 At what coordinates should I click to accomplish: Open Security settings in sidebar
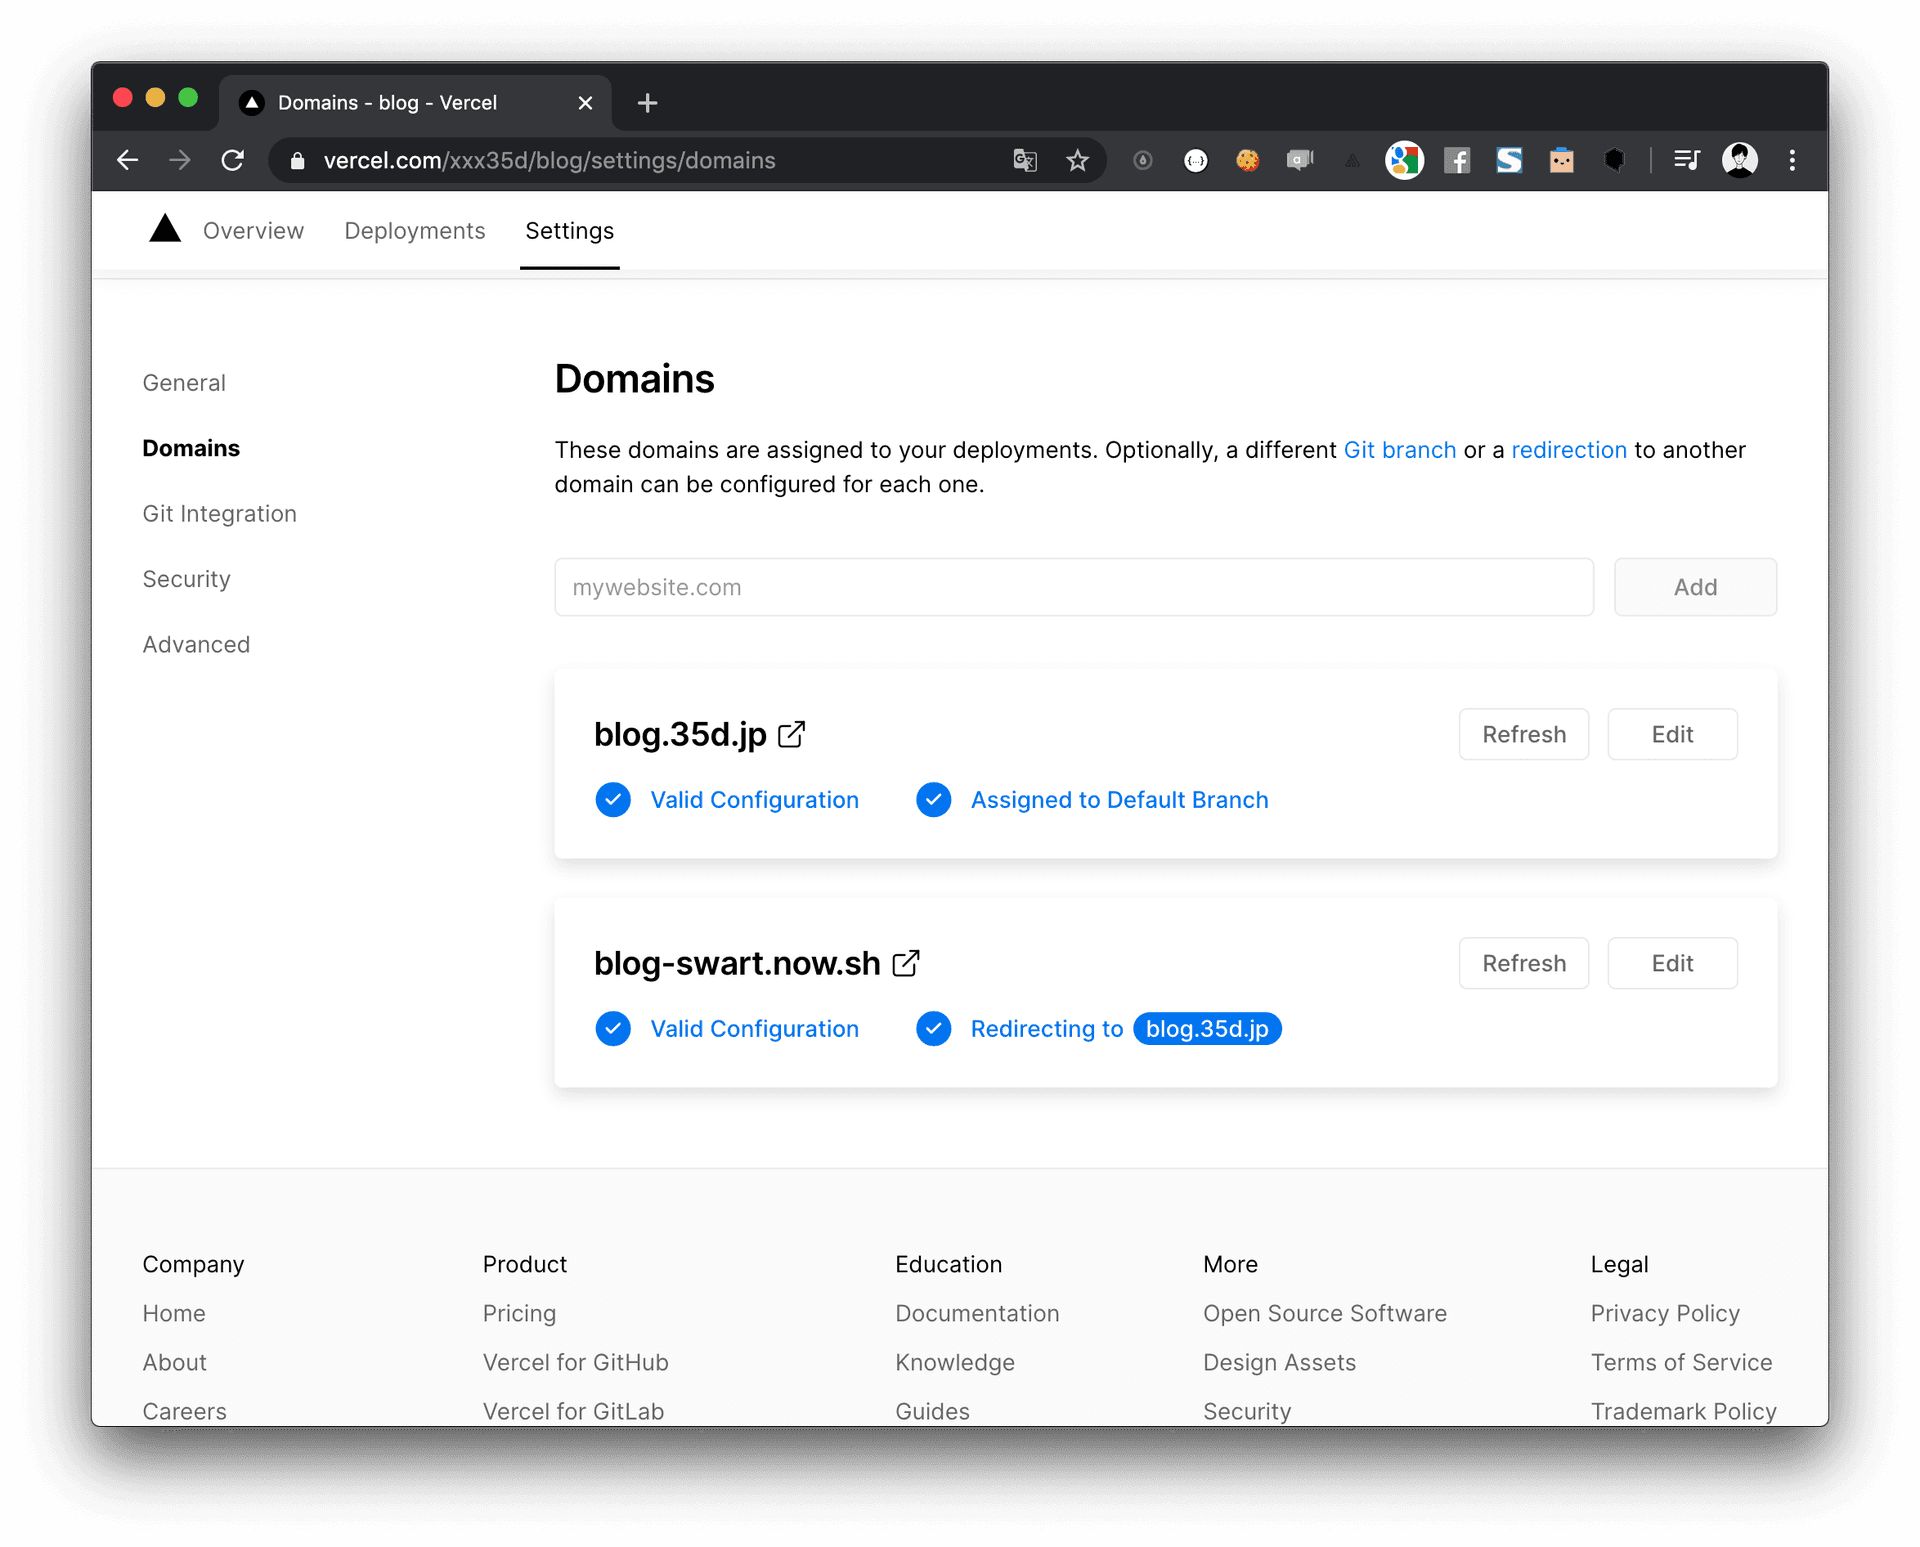(187, 579)
